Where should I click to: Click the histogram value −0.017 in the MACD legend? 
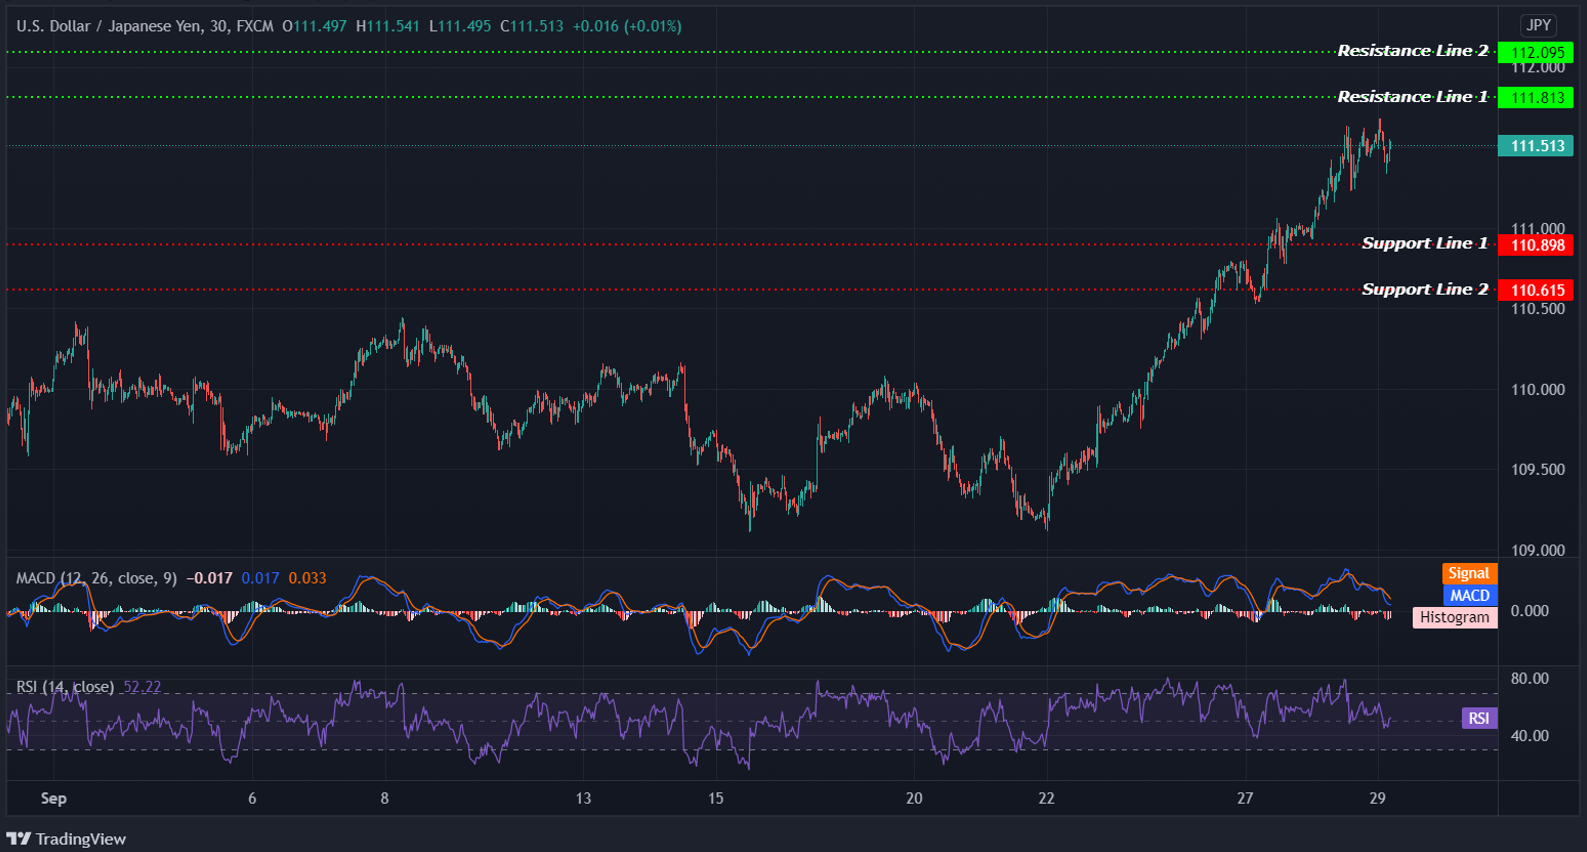click(209, 578)
